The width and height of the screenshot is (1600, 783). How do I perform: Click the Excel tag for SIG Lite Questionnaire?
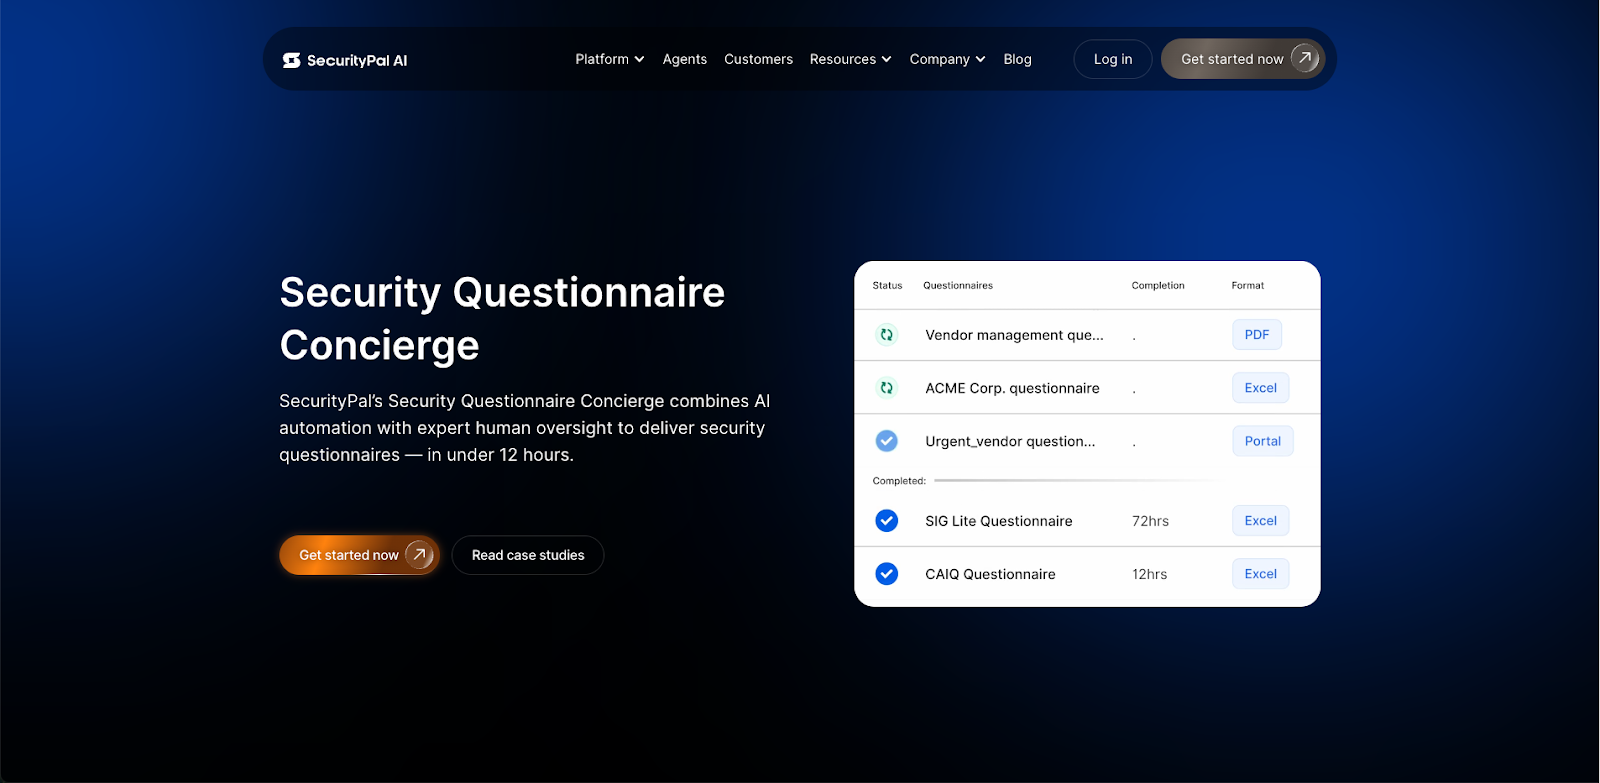pos(1260,521)
